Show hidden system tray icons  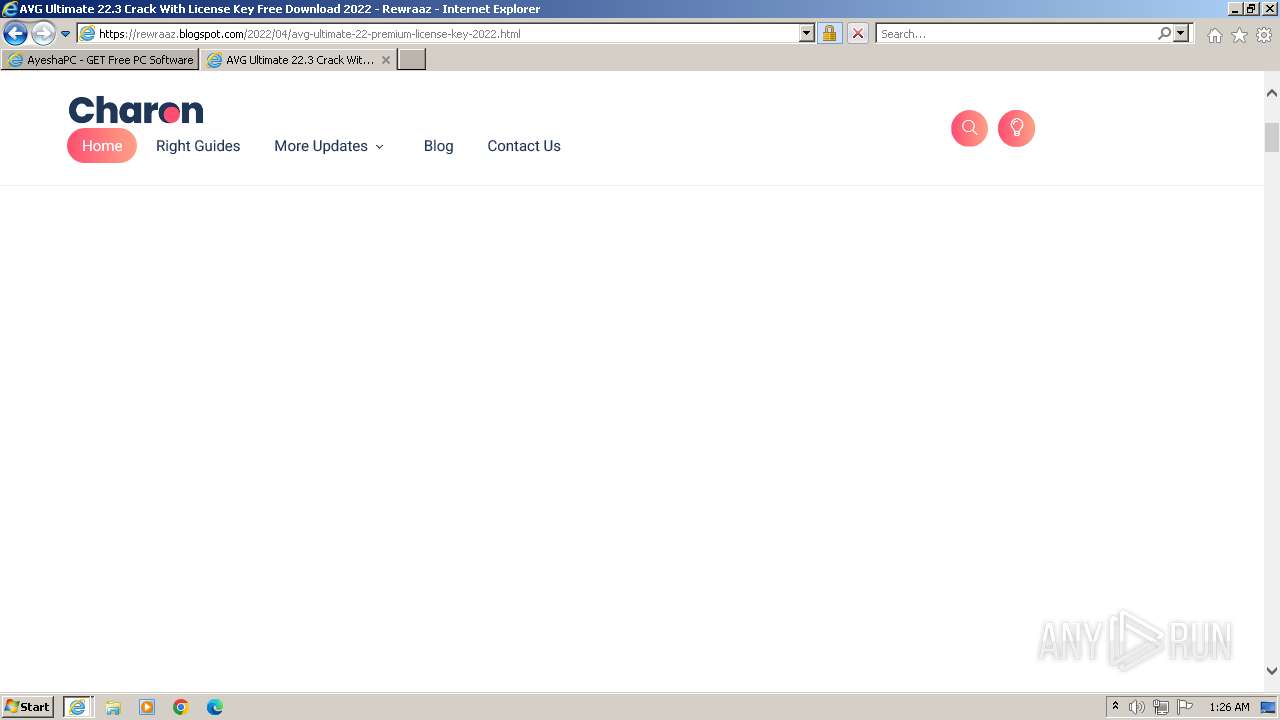click(x=1115, y=707)
